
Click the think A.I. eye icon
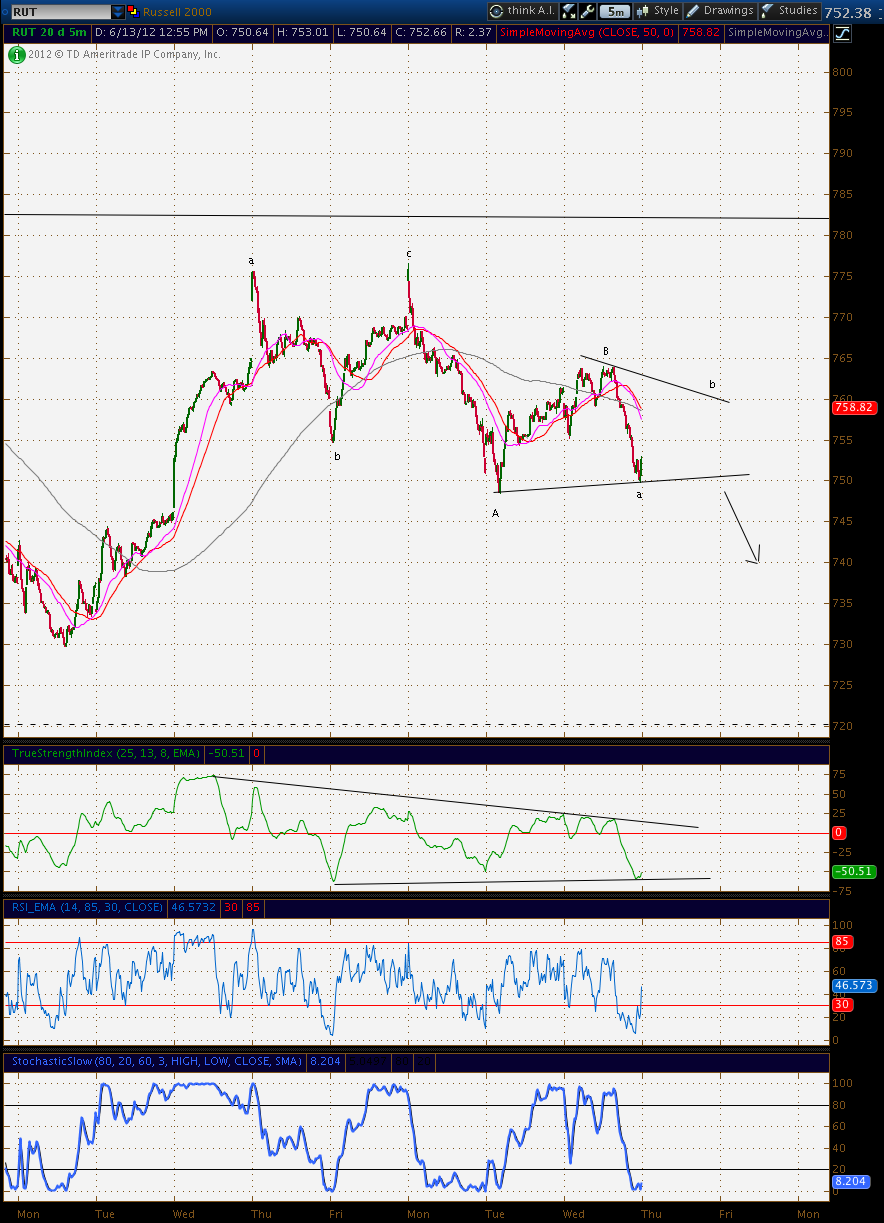[x=497, y=11]
